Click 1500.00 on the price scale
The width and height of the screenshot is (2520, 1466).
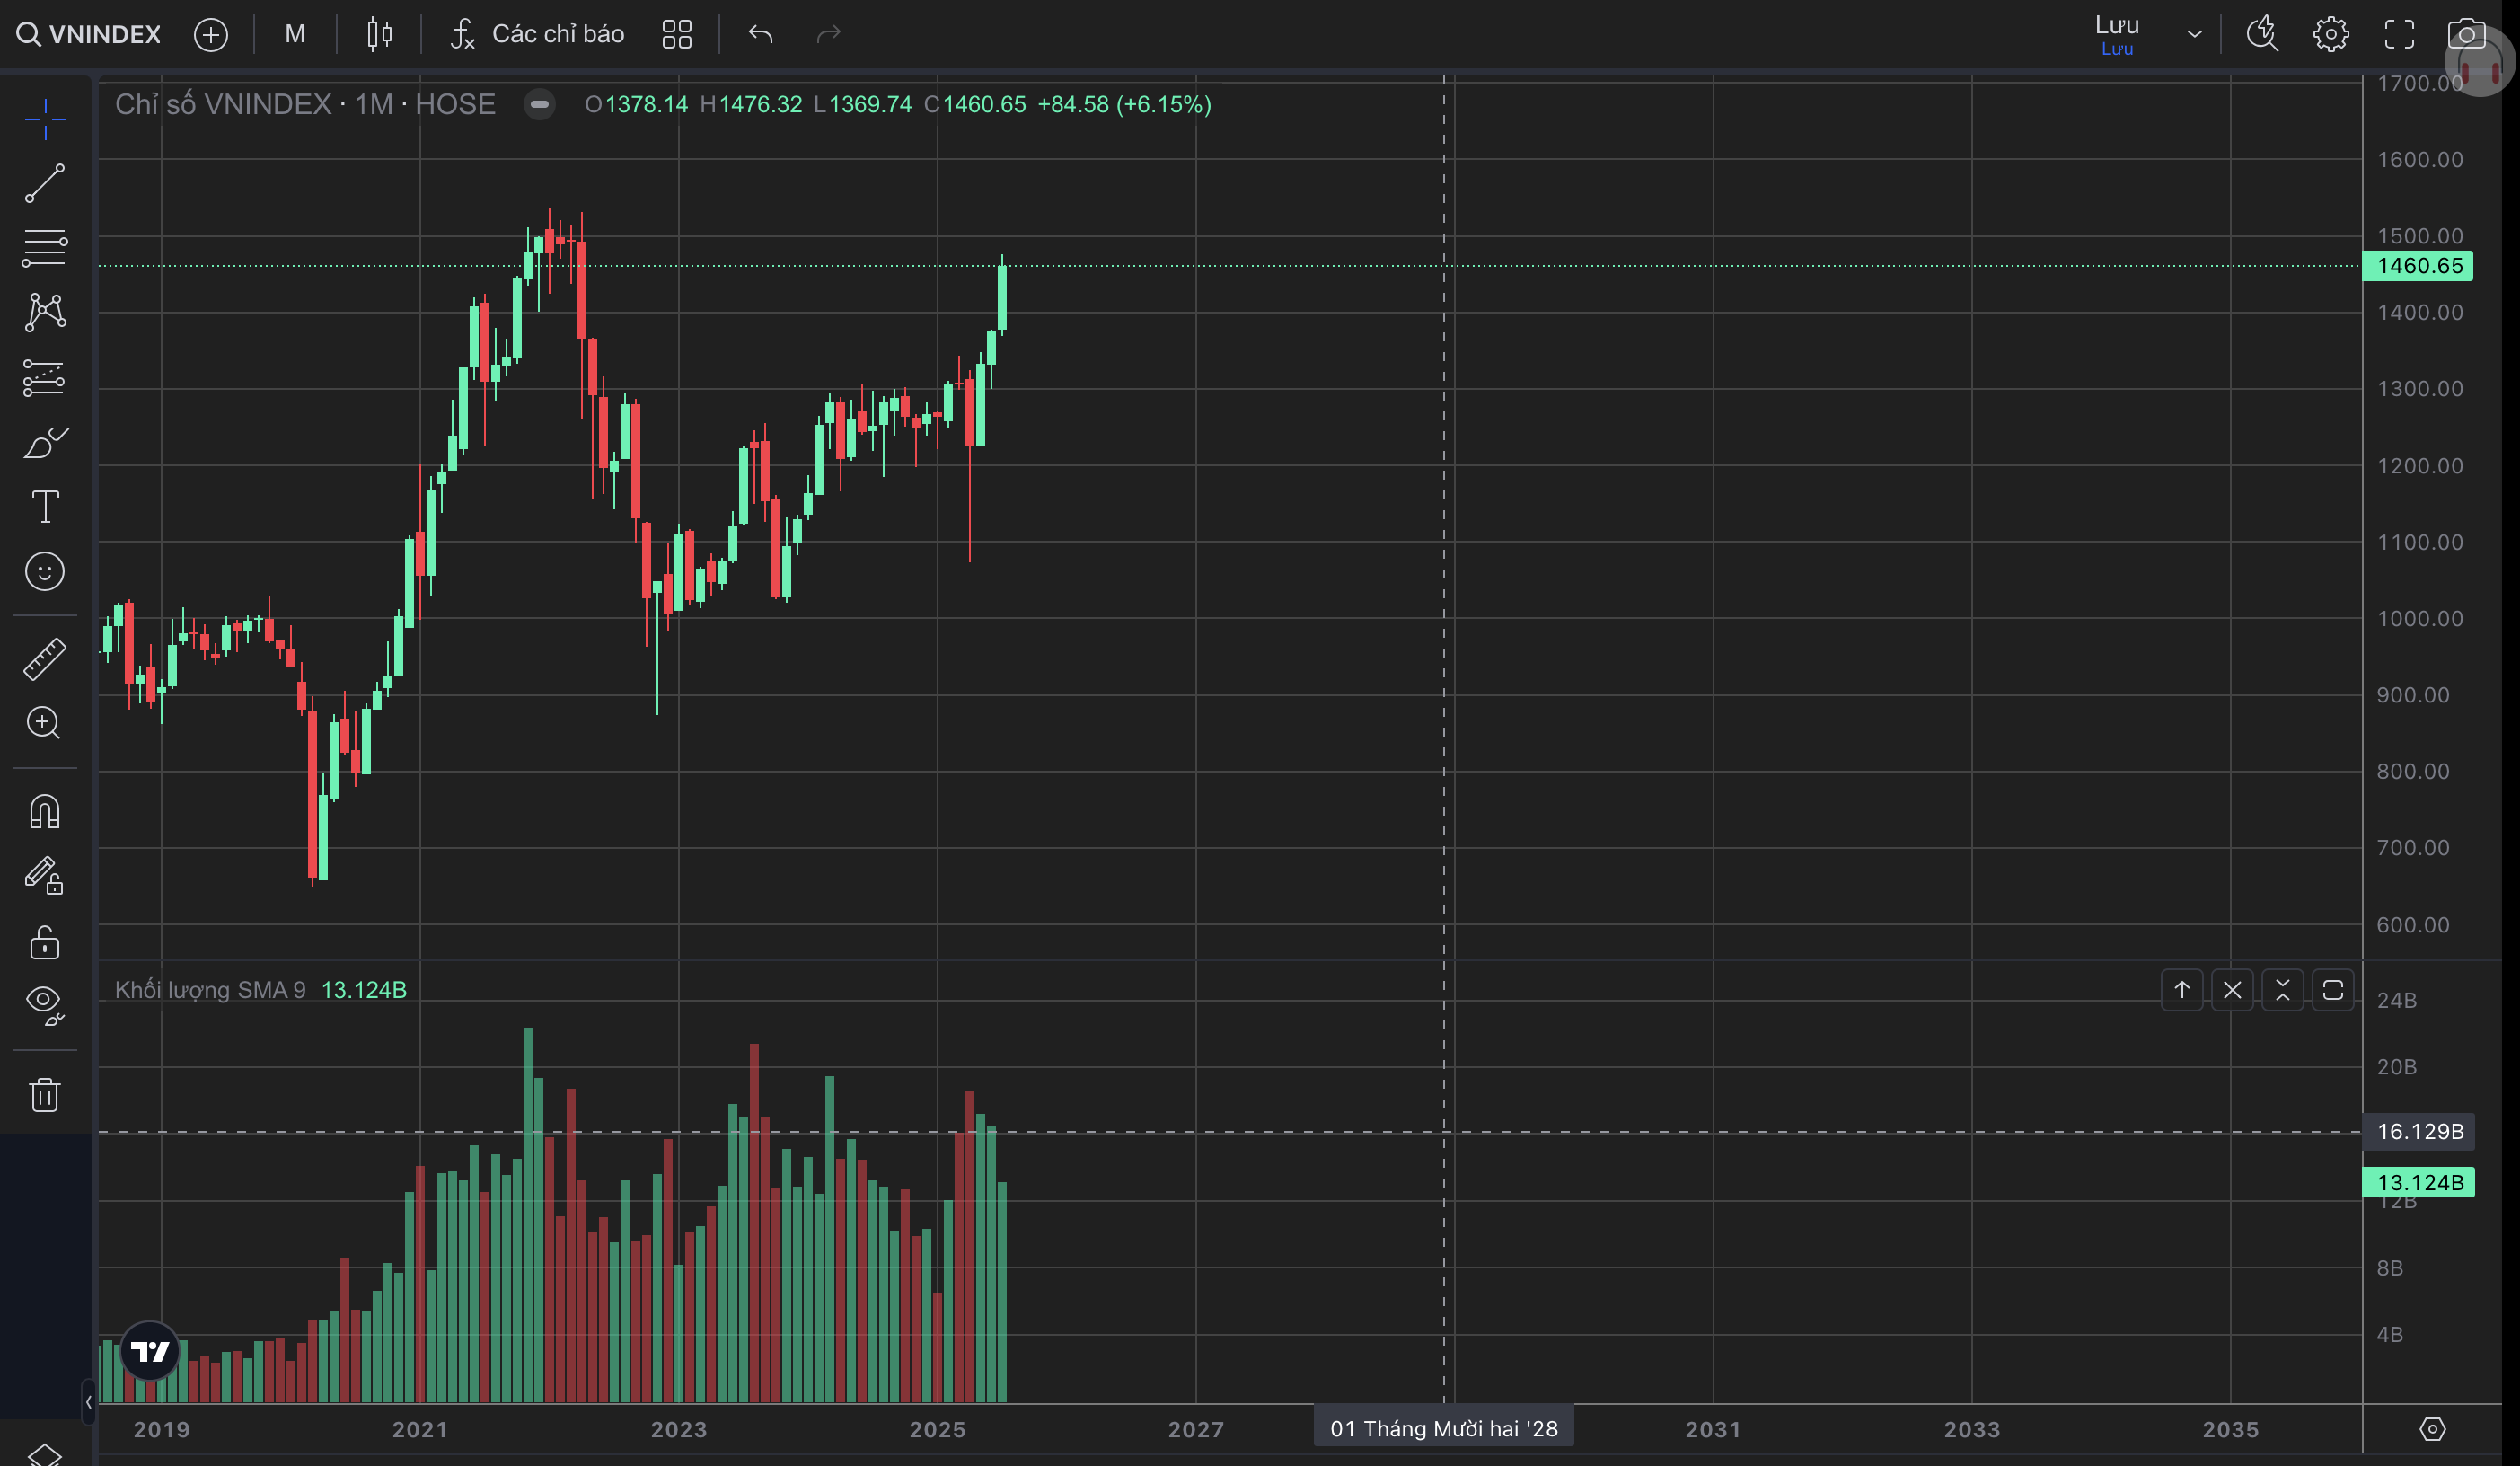(x=2420, y=236)
